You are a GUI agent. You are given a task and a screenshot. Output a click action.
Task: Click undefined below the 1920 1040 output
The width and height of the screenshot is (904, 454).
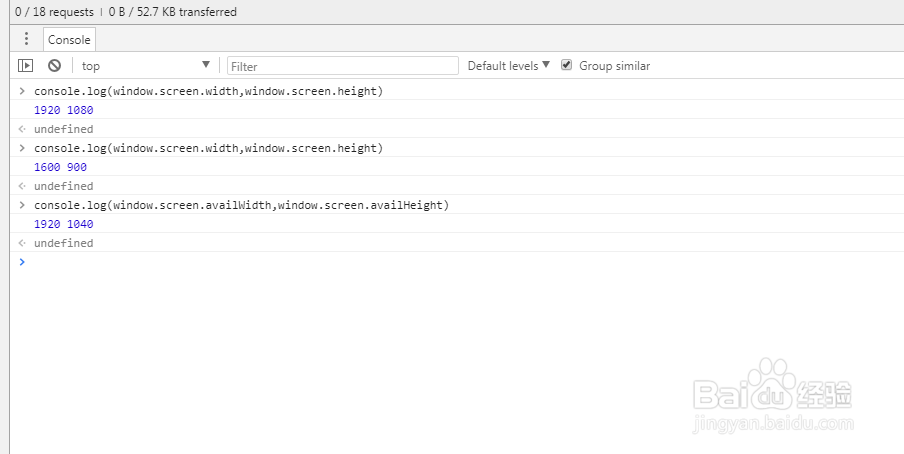63,243
